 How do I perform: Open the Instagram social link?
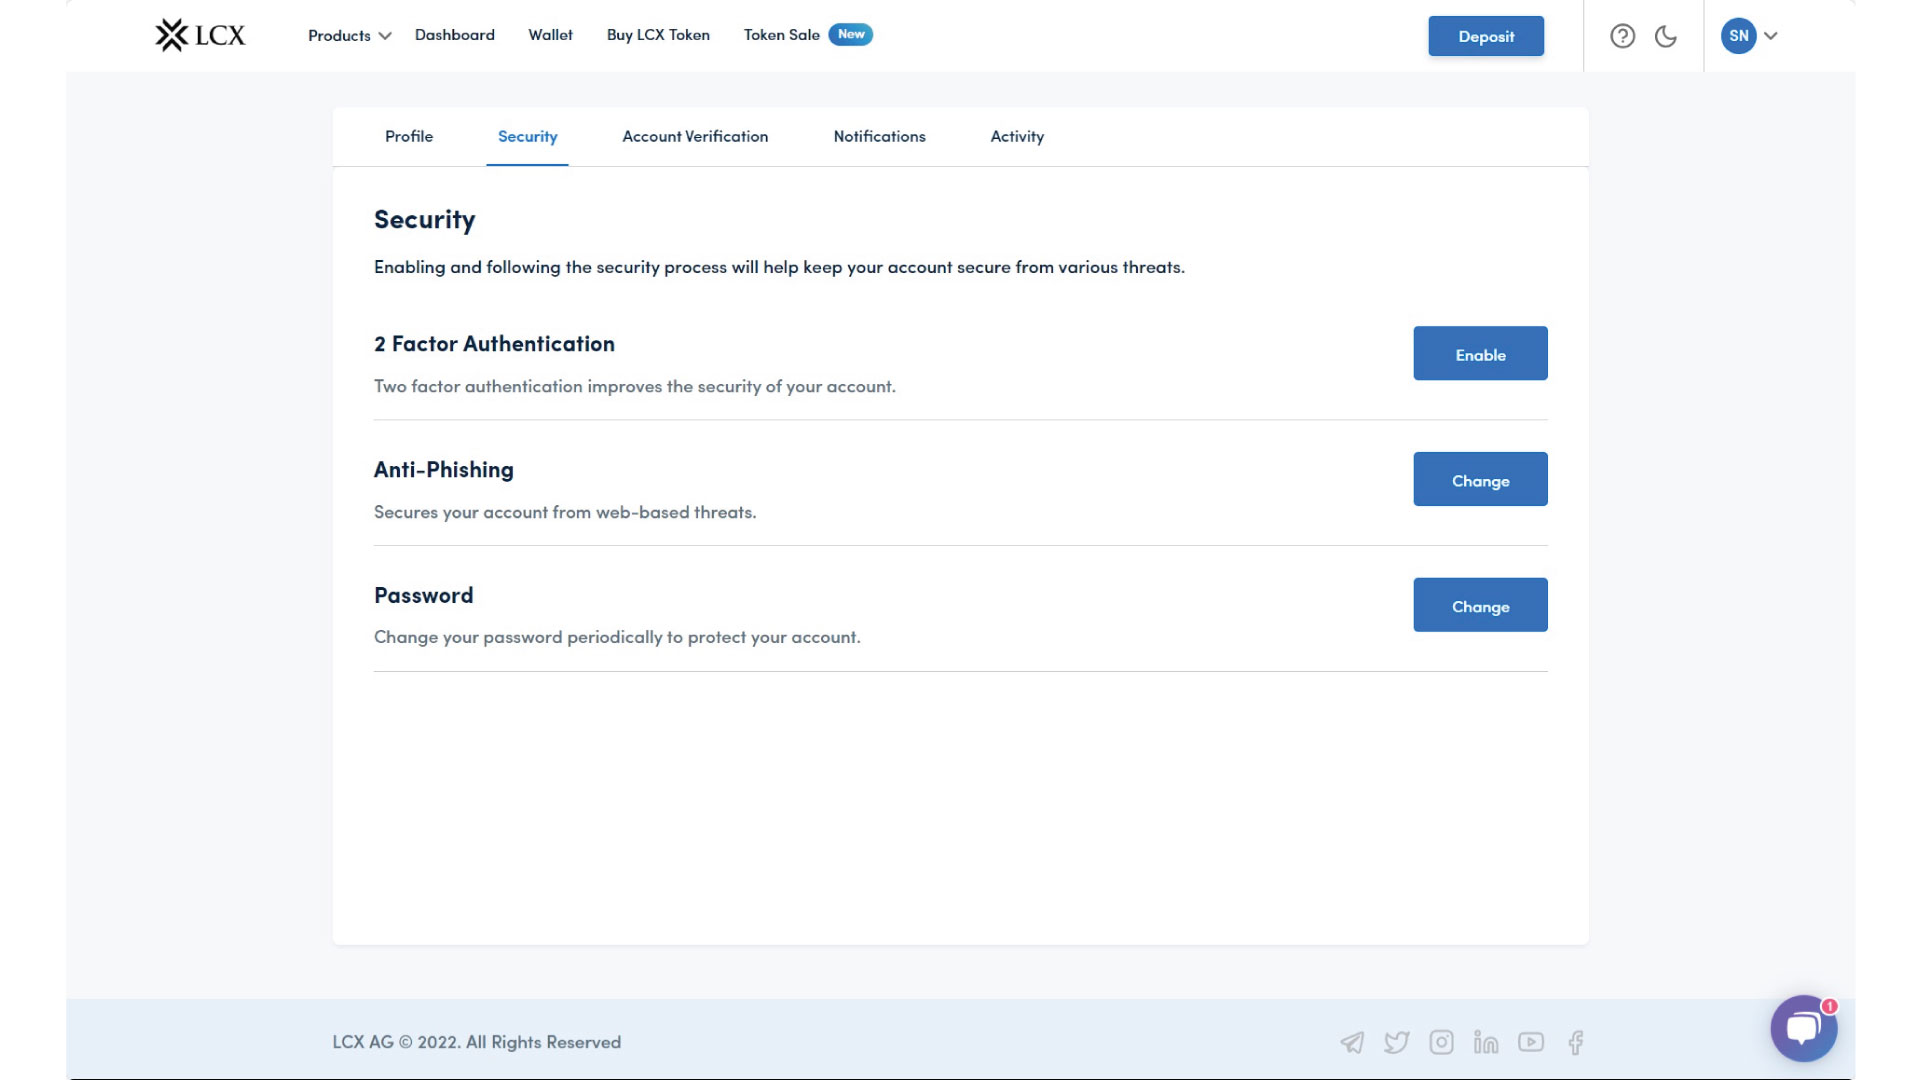pos(1441,1043)
